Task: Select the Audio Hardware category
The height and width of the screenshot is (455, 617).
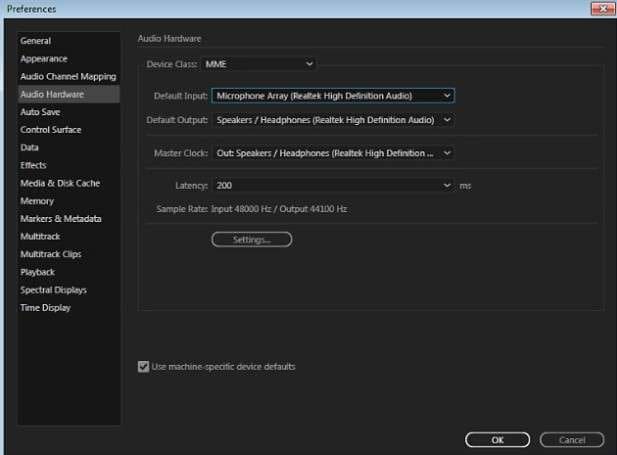Action: [x=69, y=94]
